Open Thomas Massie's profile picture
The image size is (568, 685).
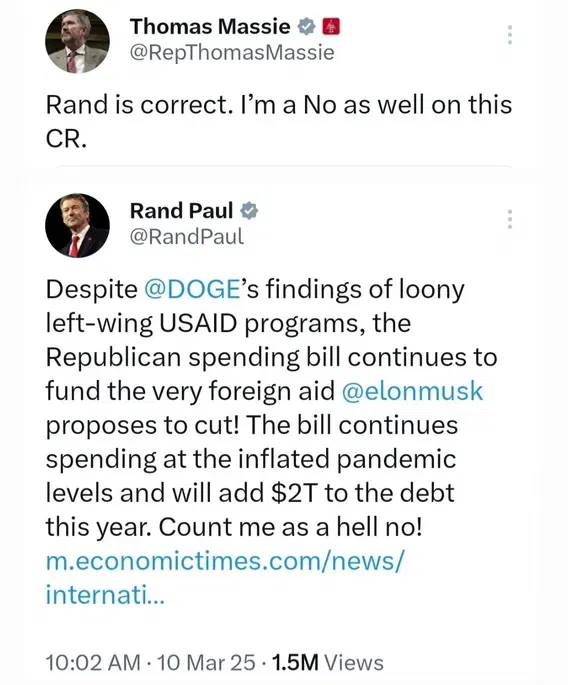point(77,41)
